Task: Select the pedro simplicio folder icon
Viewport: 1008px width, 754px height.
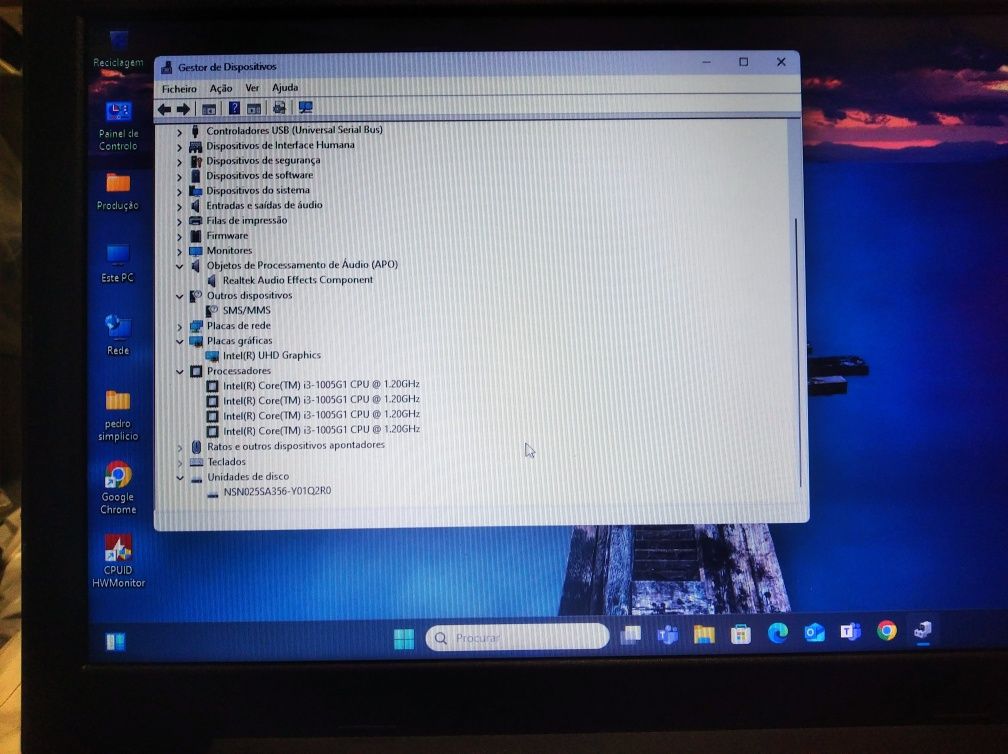Action: tap(118, 415)
